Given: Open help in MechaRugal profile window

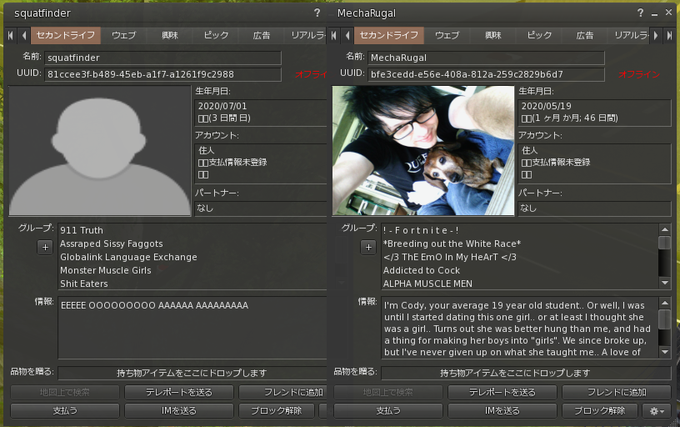Looking at the screenshot, I should (x=640, y=13).
